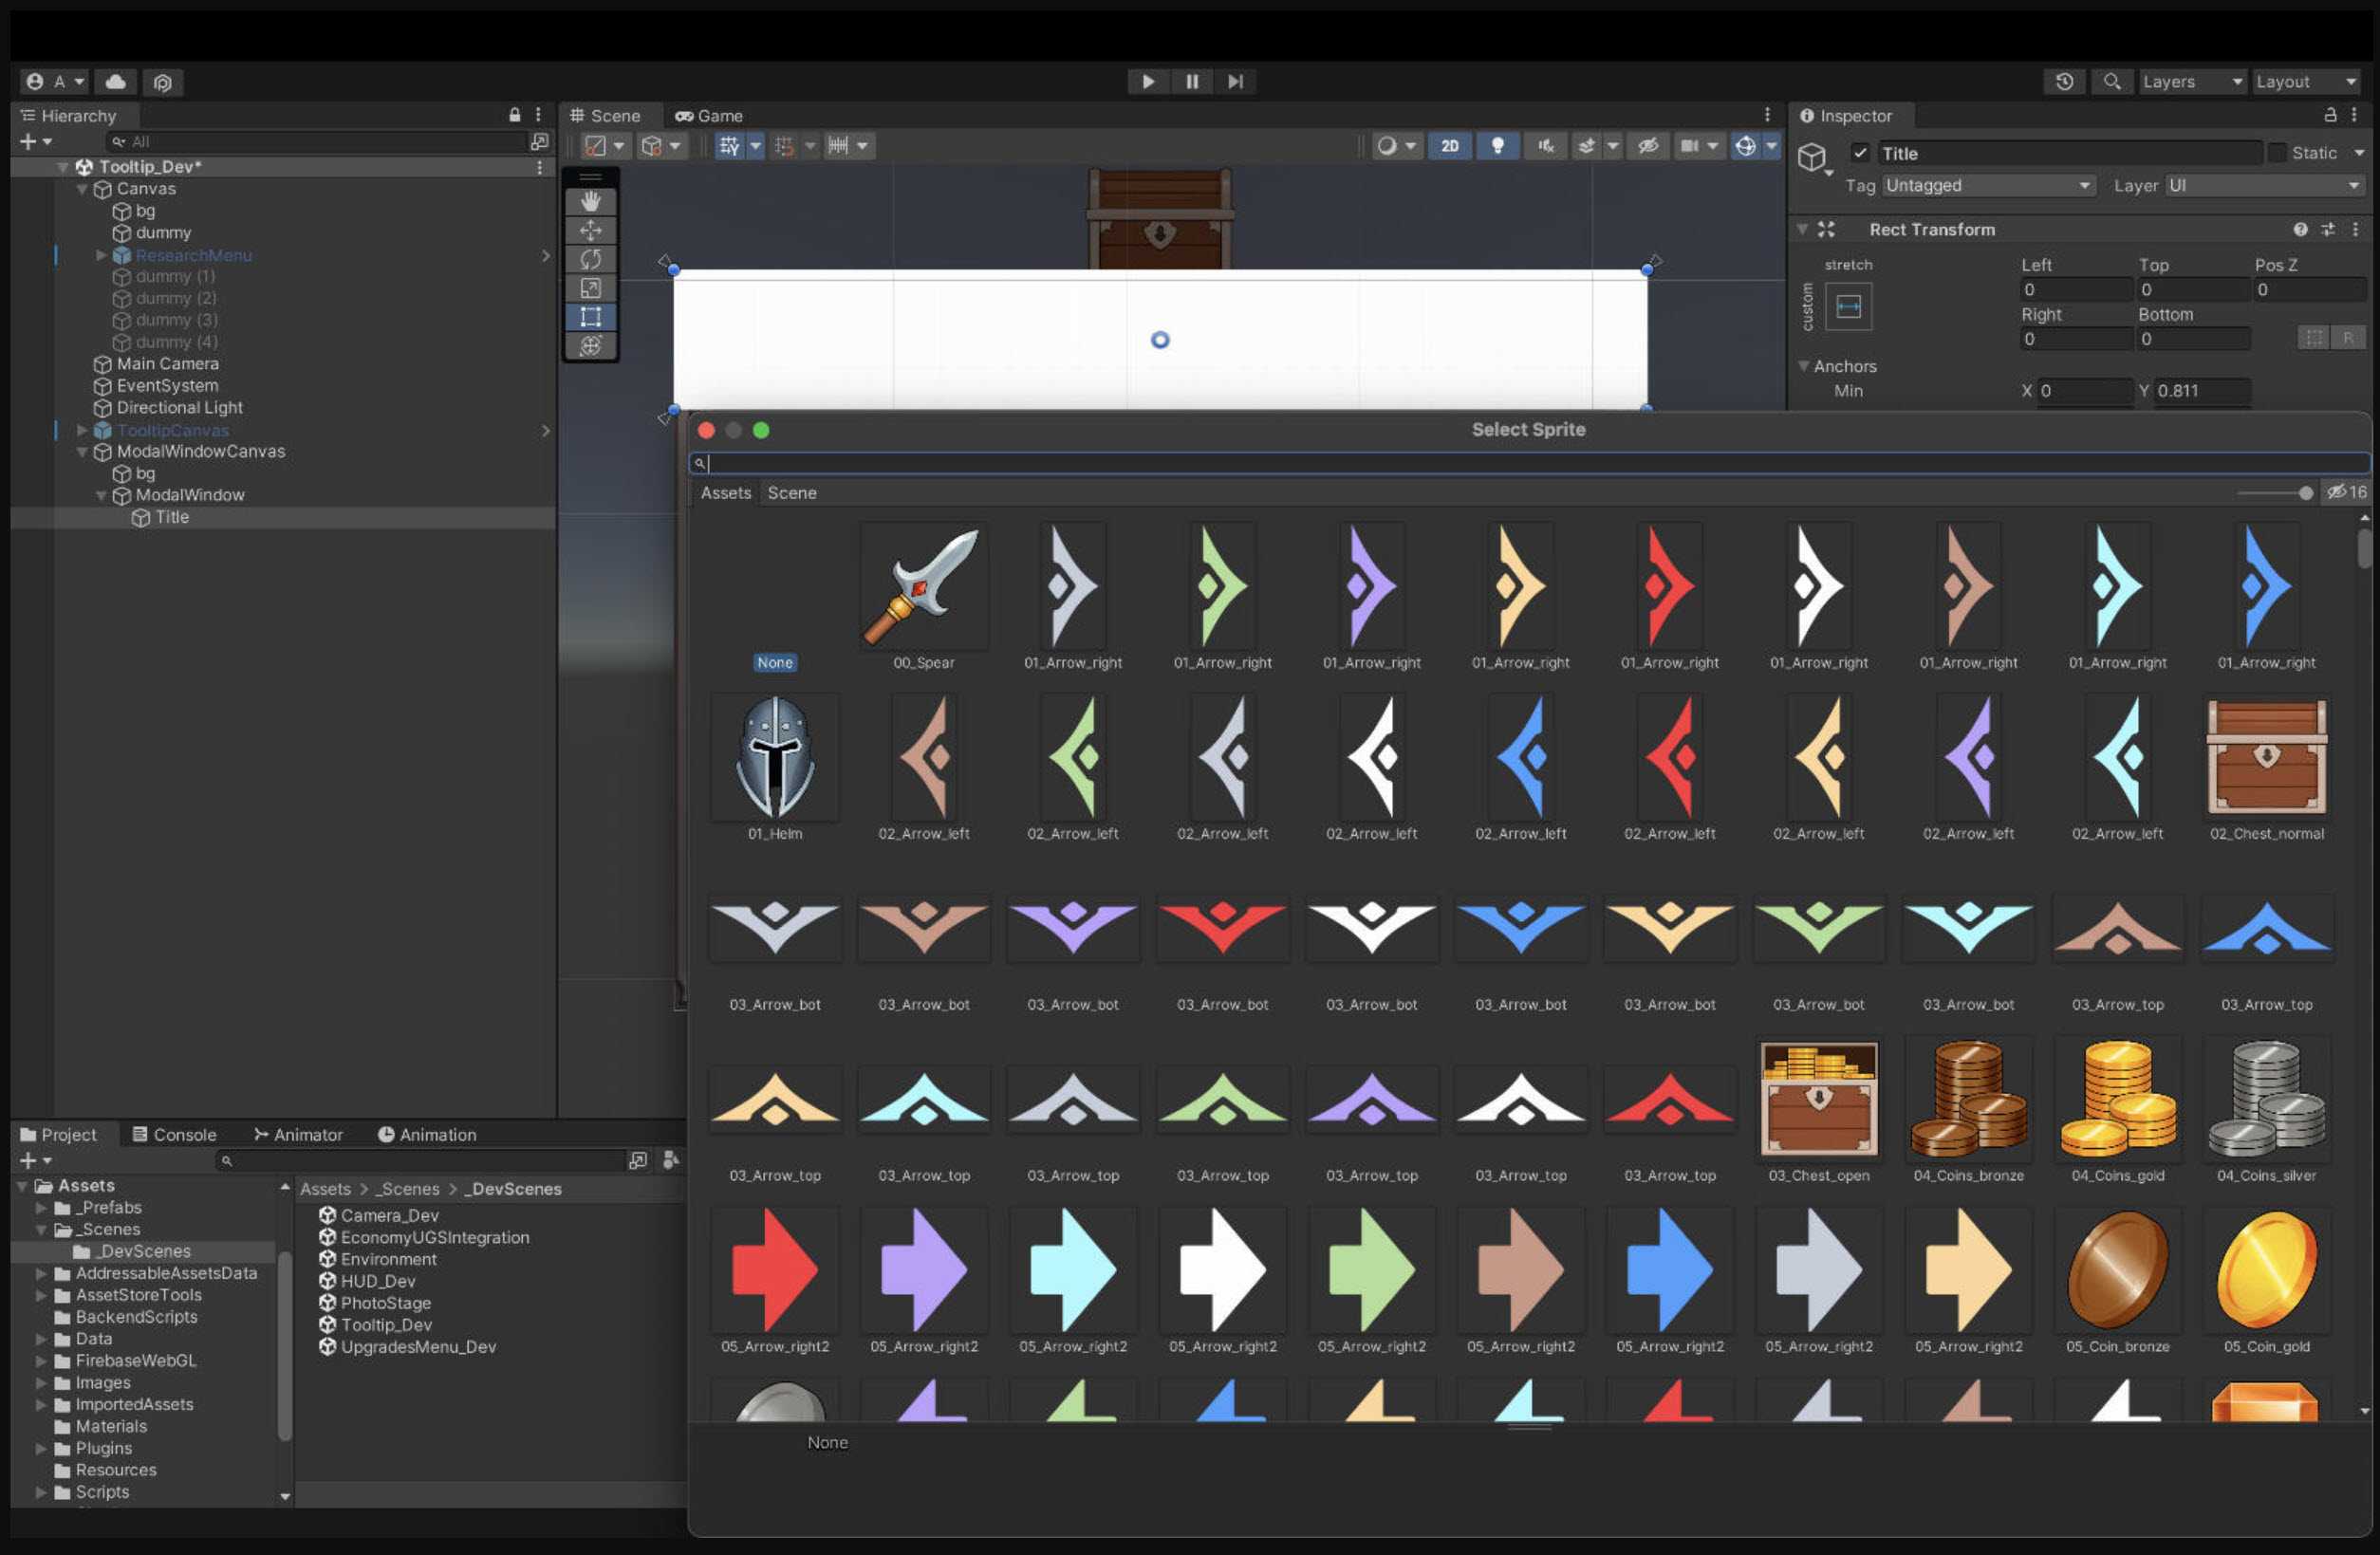Screen dimensions: 2380x1555
Task: Toggle hidden objects visibility in Scene view
Action: (x=1647, y=146)
